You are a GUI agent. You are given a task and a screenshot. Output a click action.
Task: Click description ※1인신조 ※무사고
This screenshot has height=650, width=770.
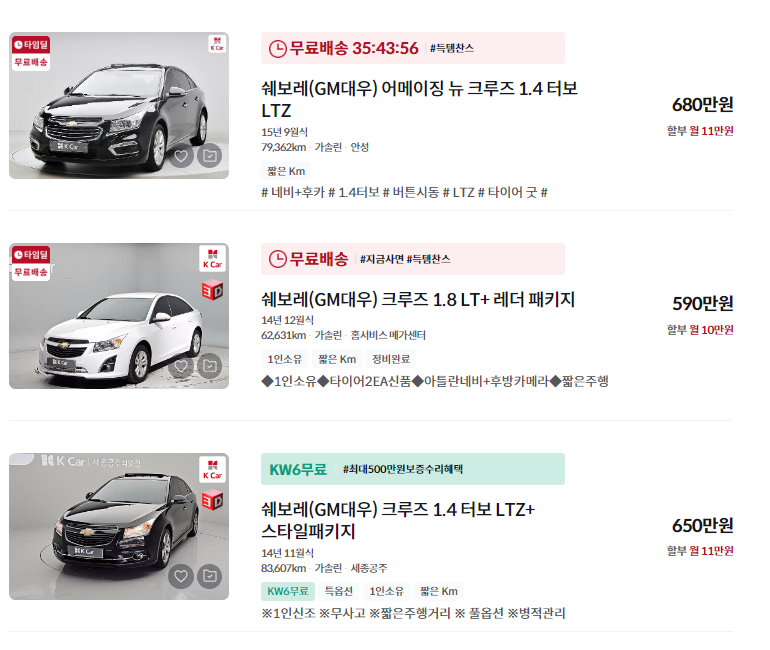pos(413,613)
